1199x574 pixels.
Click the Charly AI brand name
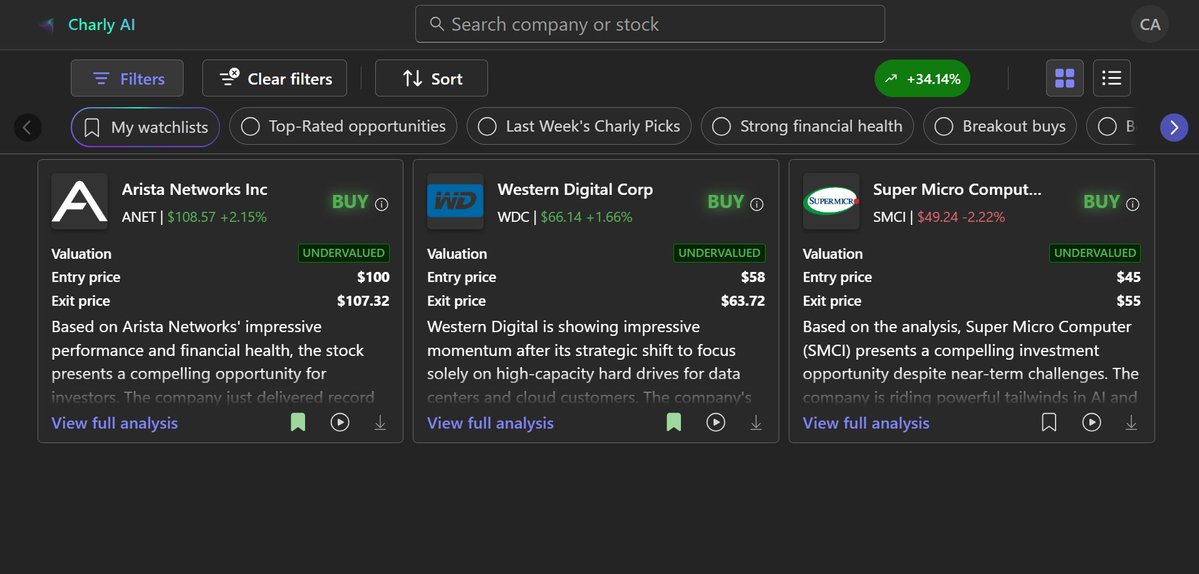pos(102,25)
